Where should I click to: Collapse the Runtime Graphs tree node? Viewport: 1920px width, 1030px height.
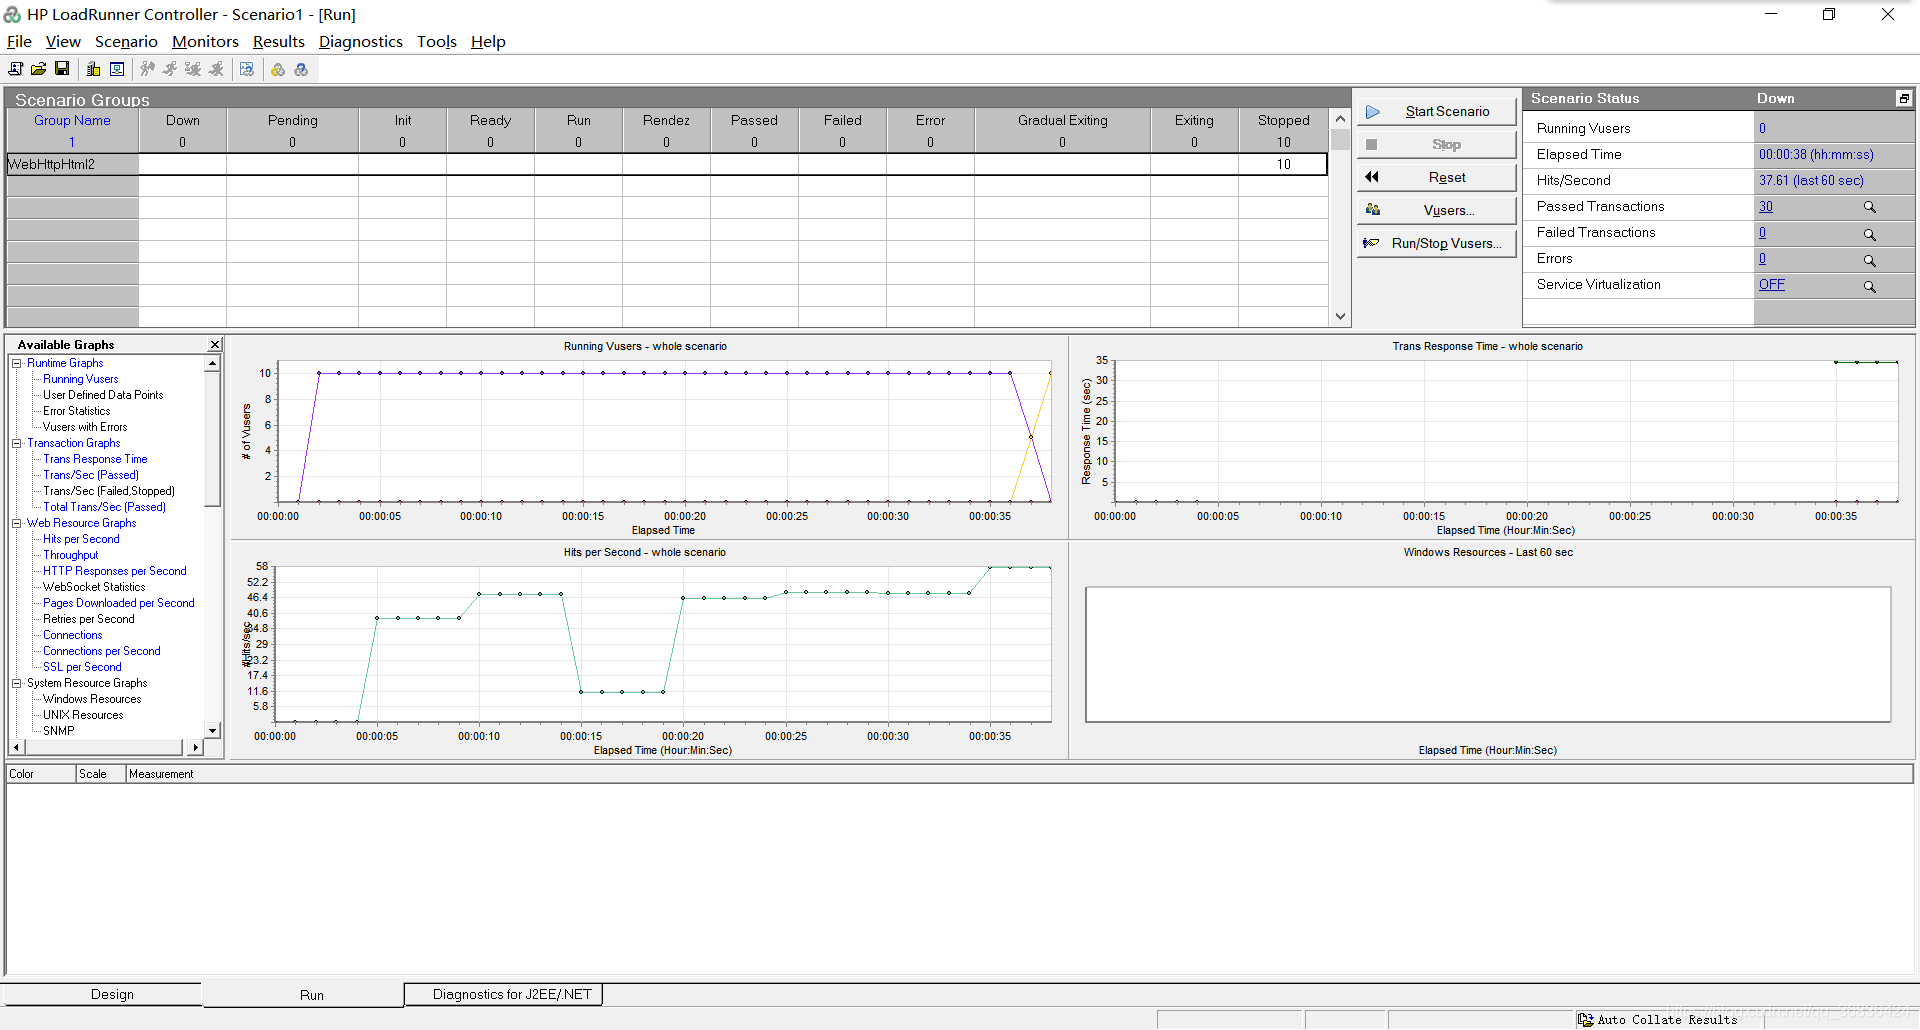click(17, 363)
